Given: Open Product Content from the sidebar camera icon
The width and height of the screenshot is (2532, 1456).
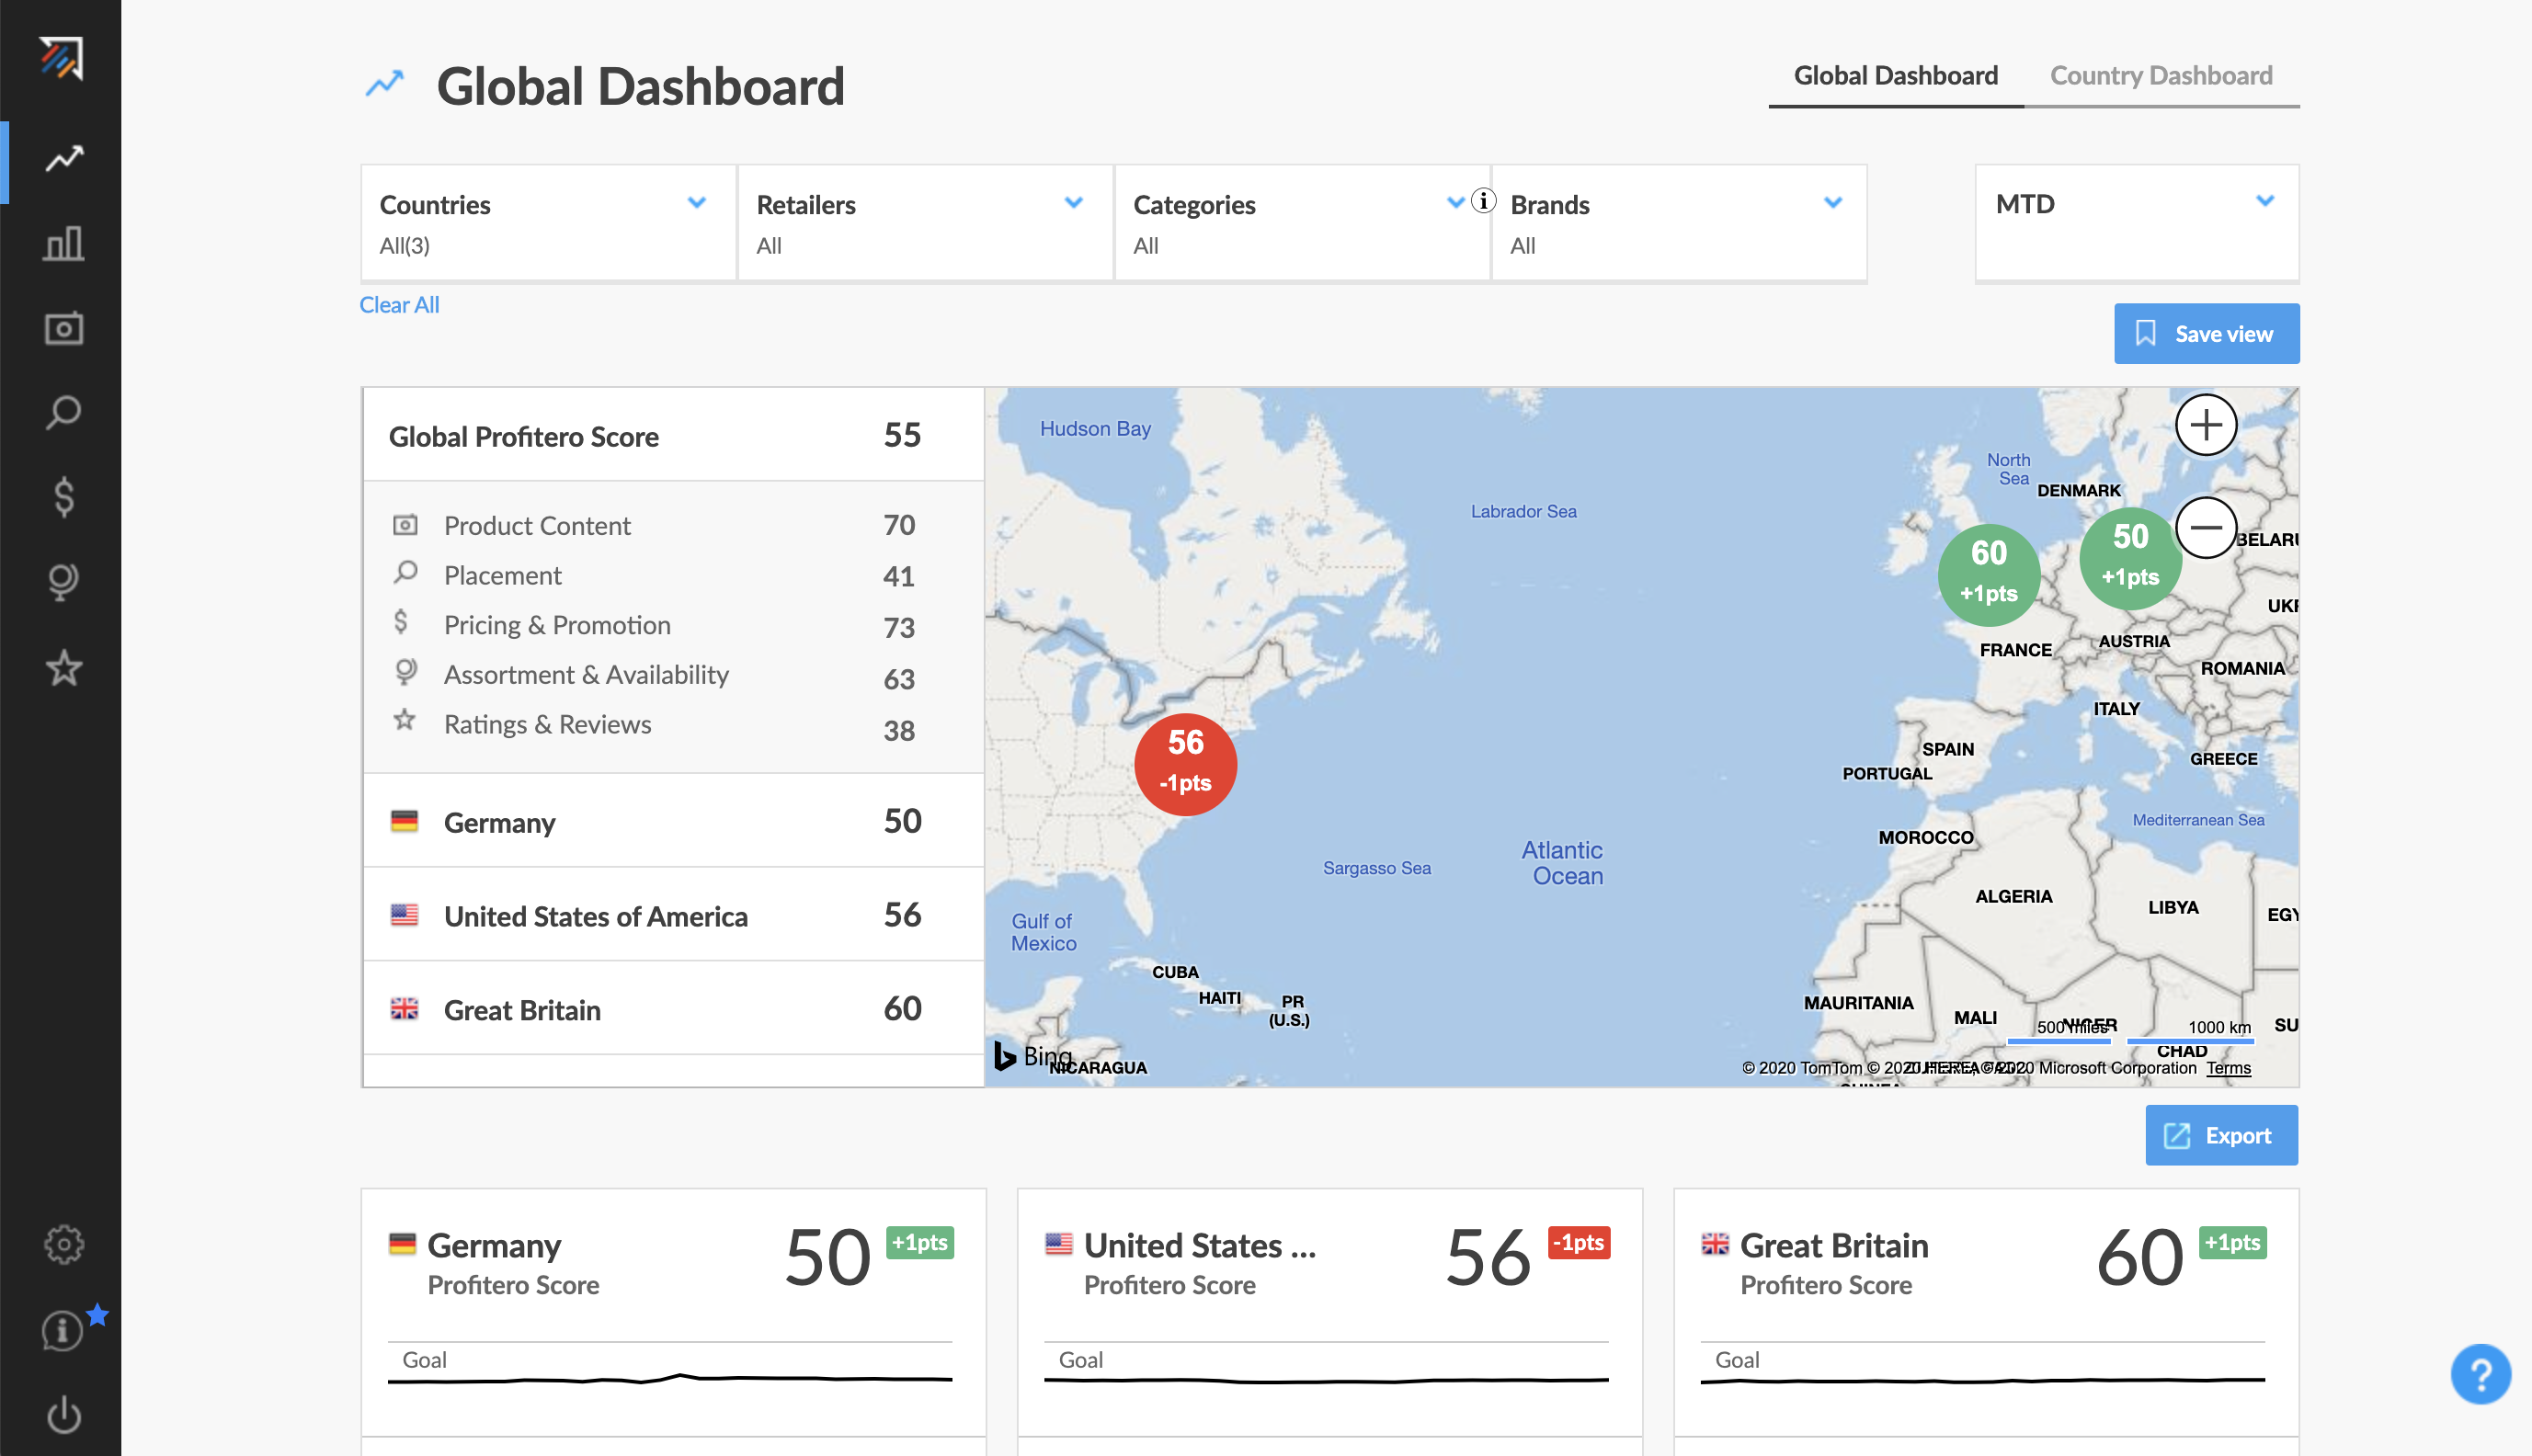Looking at the screenshot, I should [63, 328].
